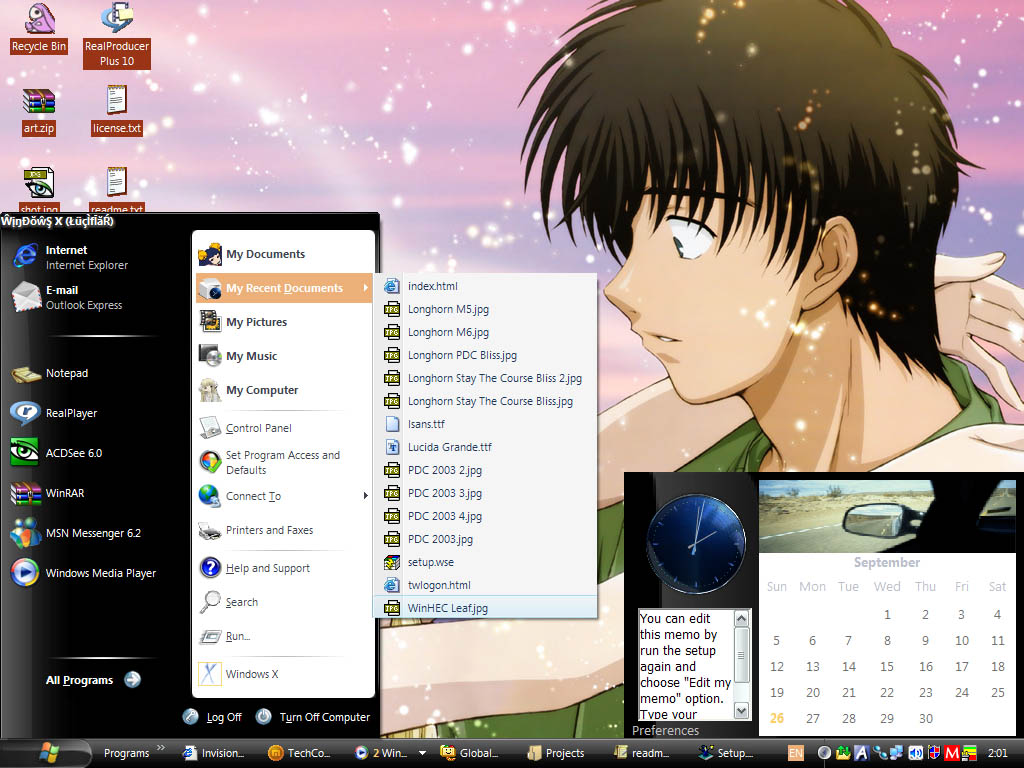
Task: Click the blue letter A tray icon
Action: tap(861, 753)
